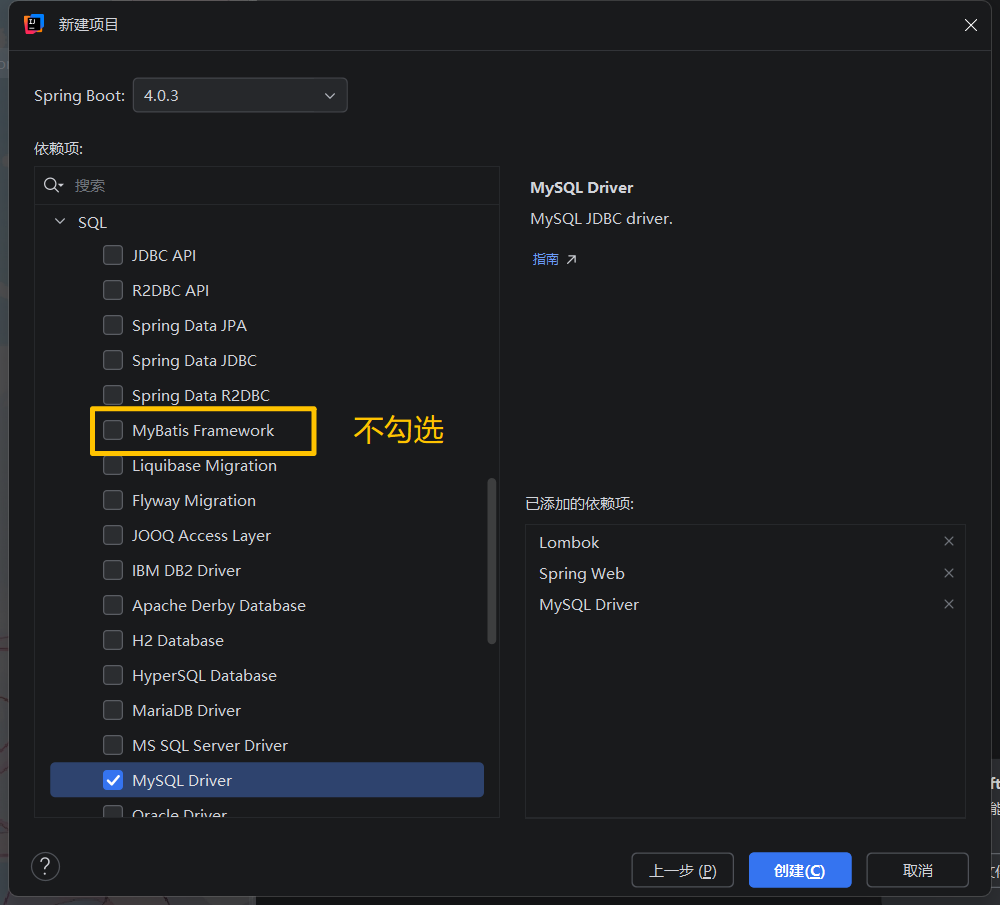Viewport: 1000px width, 905px height.
Task: Click the 上一步 previous button
Action: tap(682, 870)
